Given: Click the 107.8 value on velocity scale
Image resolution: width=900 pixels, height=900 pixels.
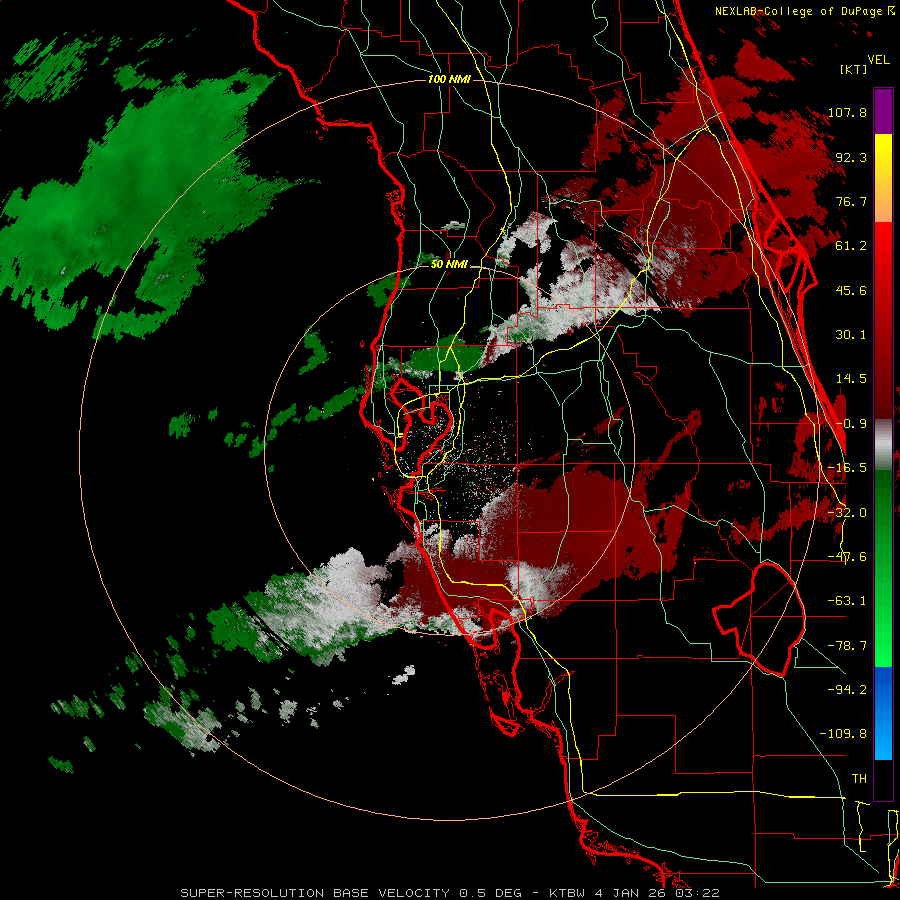Looking at the screenshot, I should pos(848,112).
